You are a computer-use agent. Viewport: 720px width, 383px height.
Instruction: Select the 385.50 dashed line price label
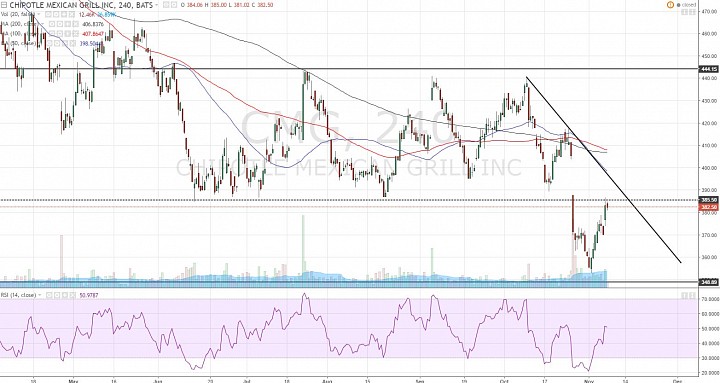click(709, 200)
